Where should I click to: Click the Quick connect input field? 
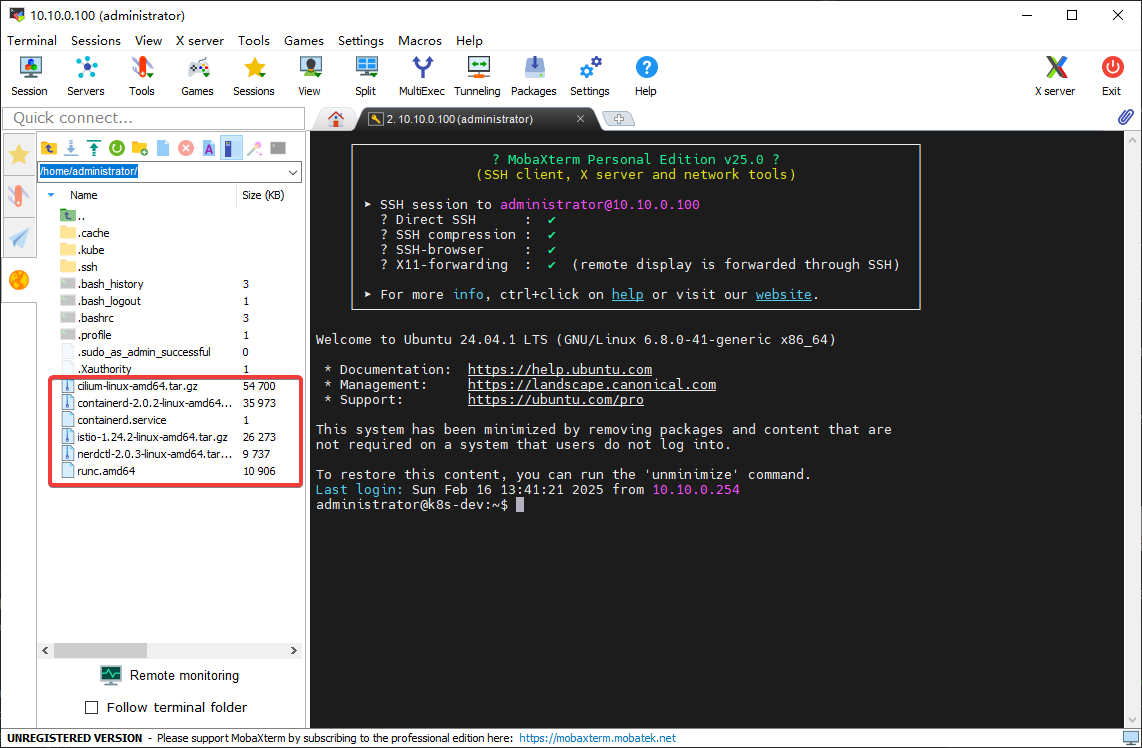(154, 118)
